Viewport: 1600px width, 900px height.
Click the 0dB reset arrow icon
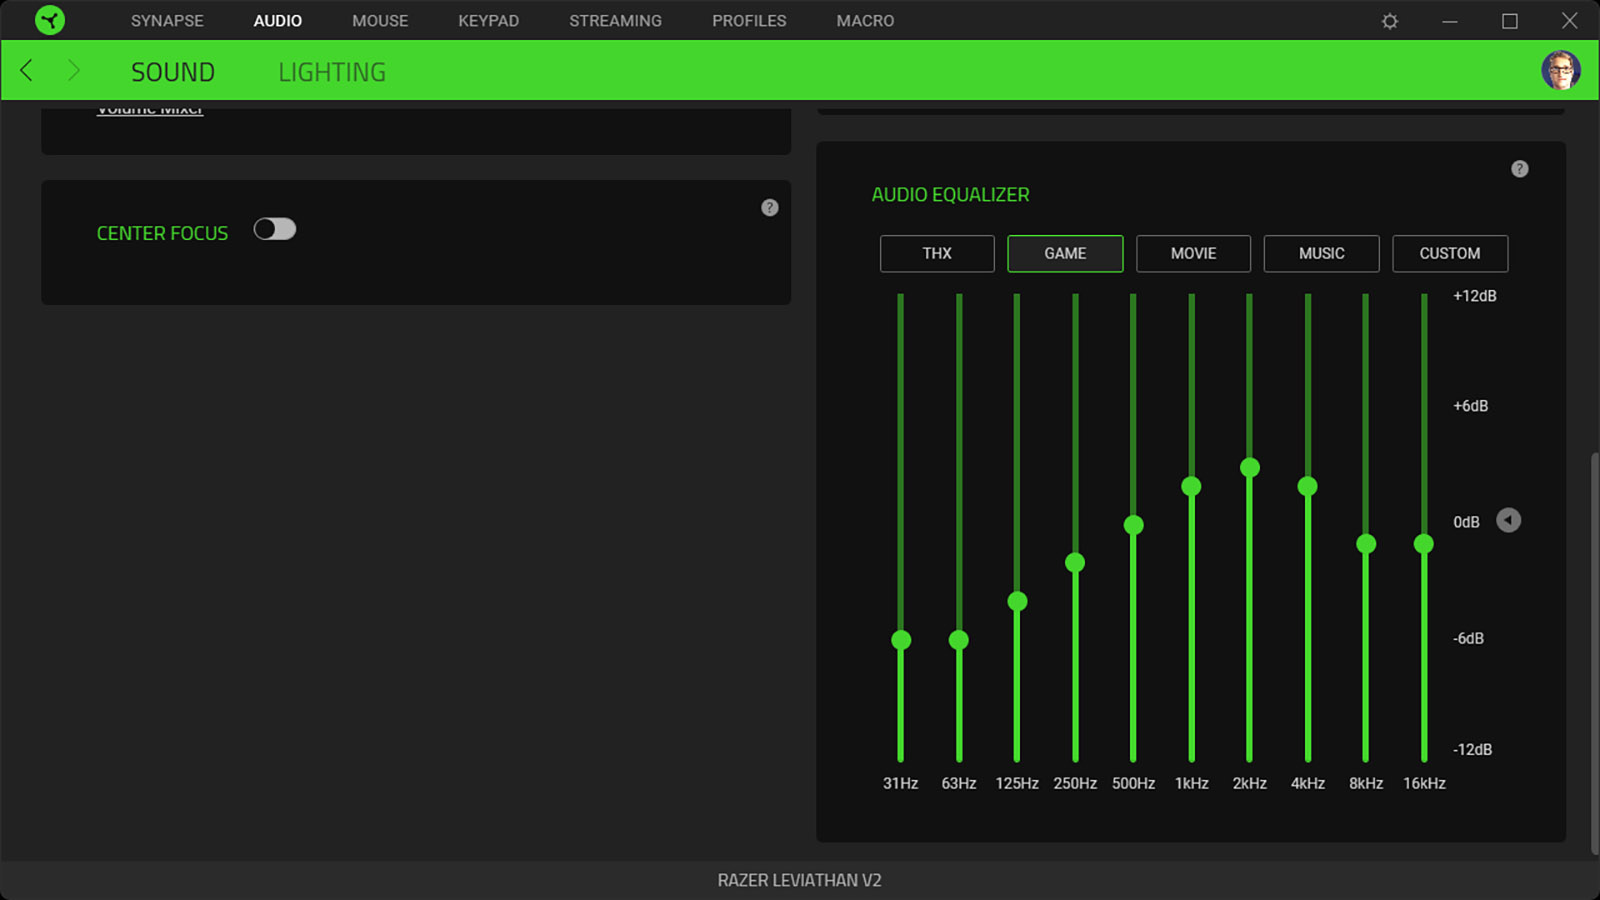(x=1508, y=520)
